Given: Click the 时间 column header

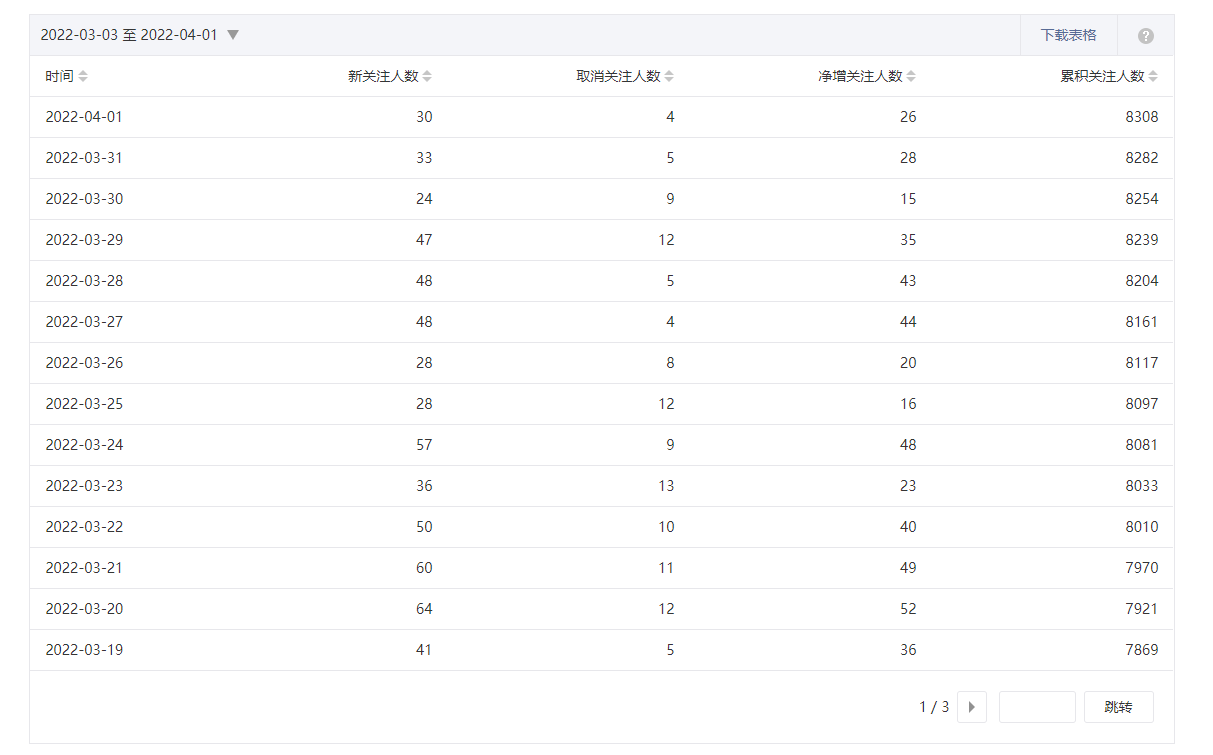Looking at the screenshot, I should tap(59, 76).
